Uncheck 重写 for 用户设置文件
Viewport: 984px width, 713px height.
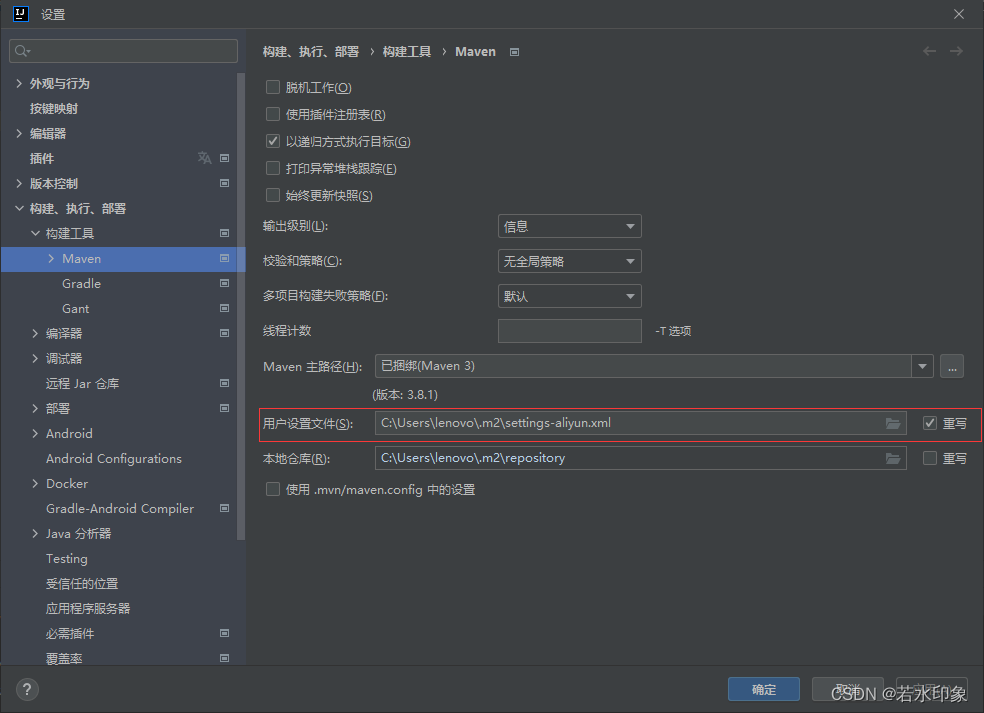click(930, 423)
